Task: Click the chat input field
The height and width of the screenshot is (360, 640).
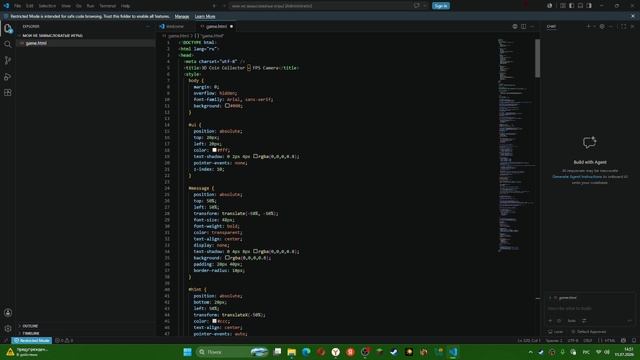Action: [x=589, y=309]
